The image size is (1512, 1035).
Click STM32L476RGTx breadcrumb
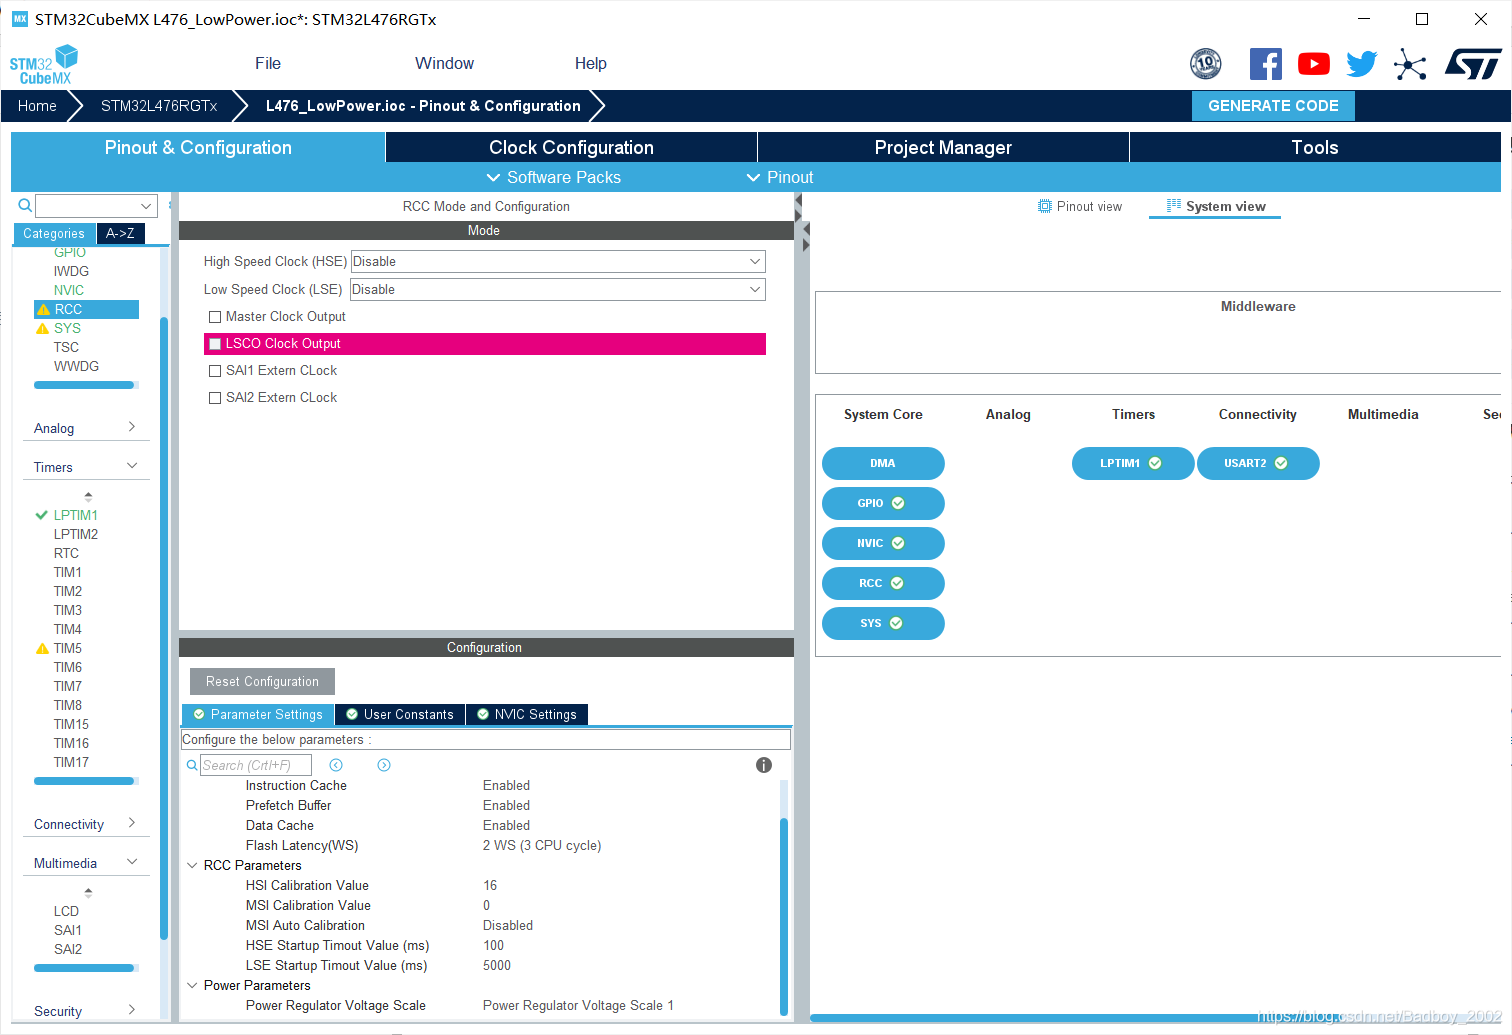[159, 106]
